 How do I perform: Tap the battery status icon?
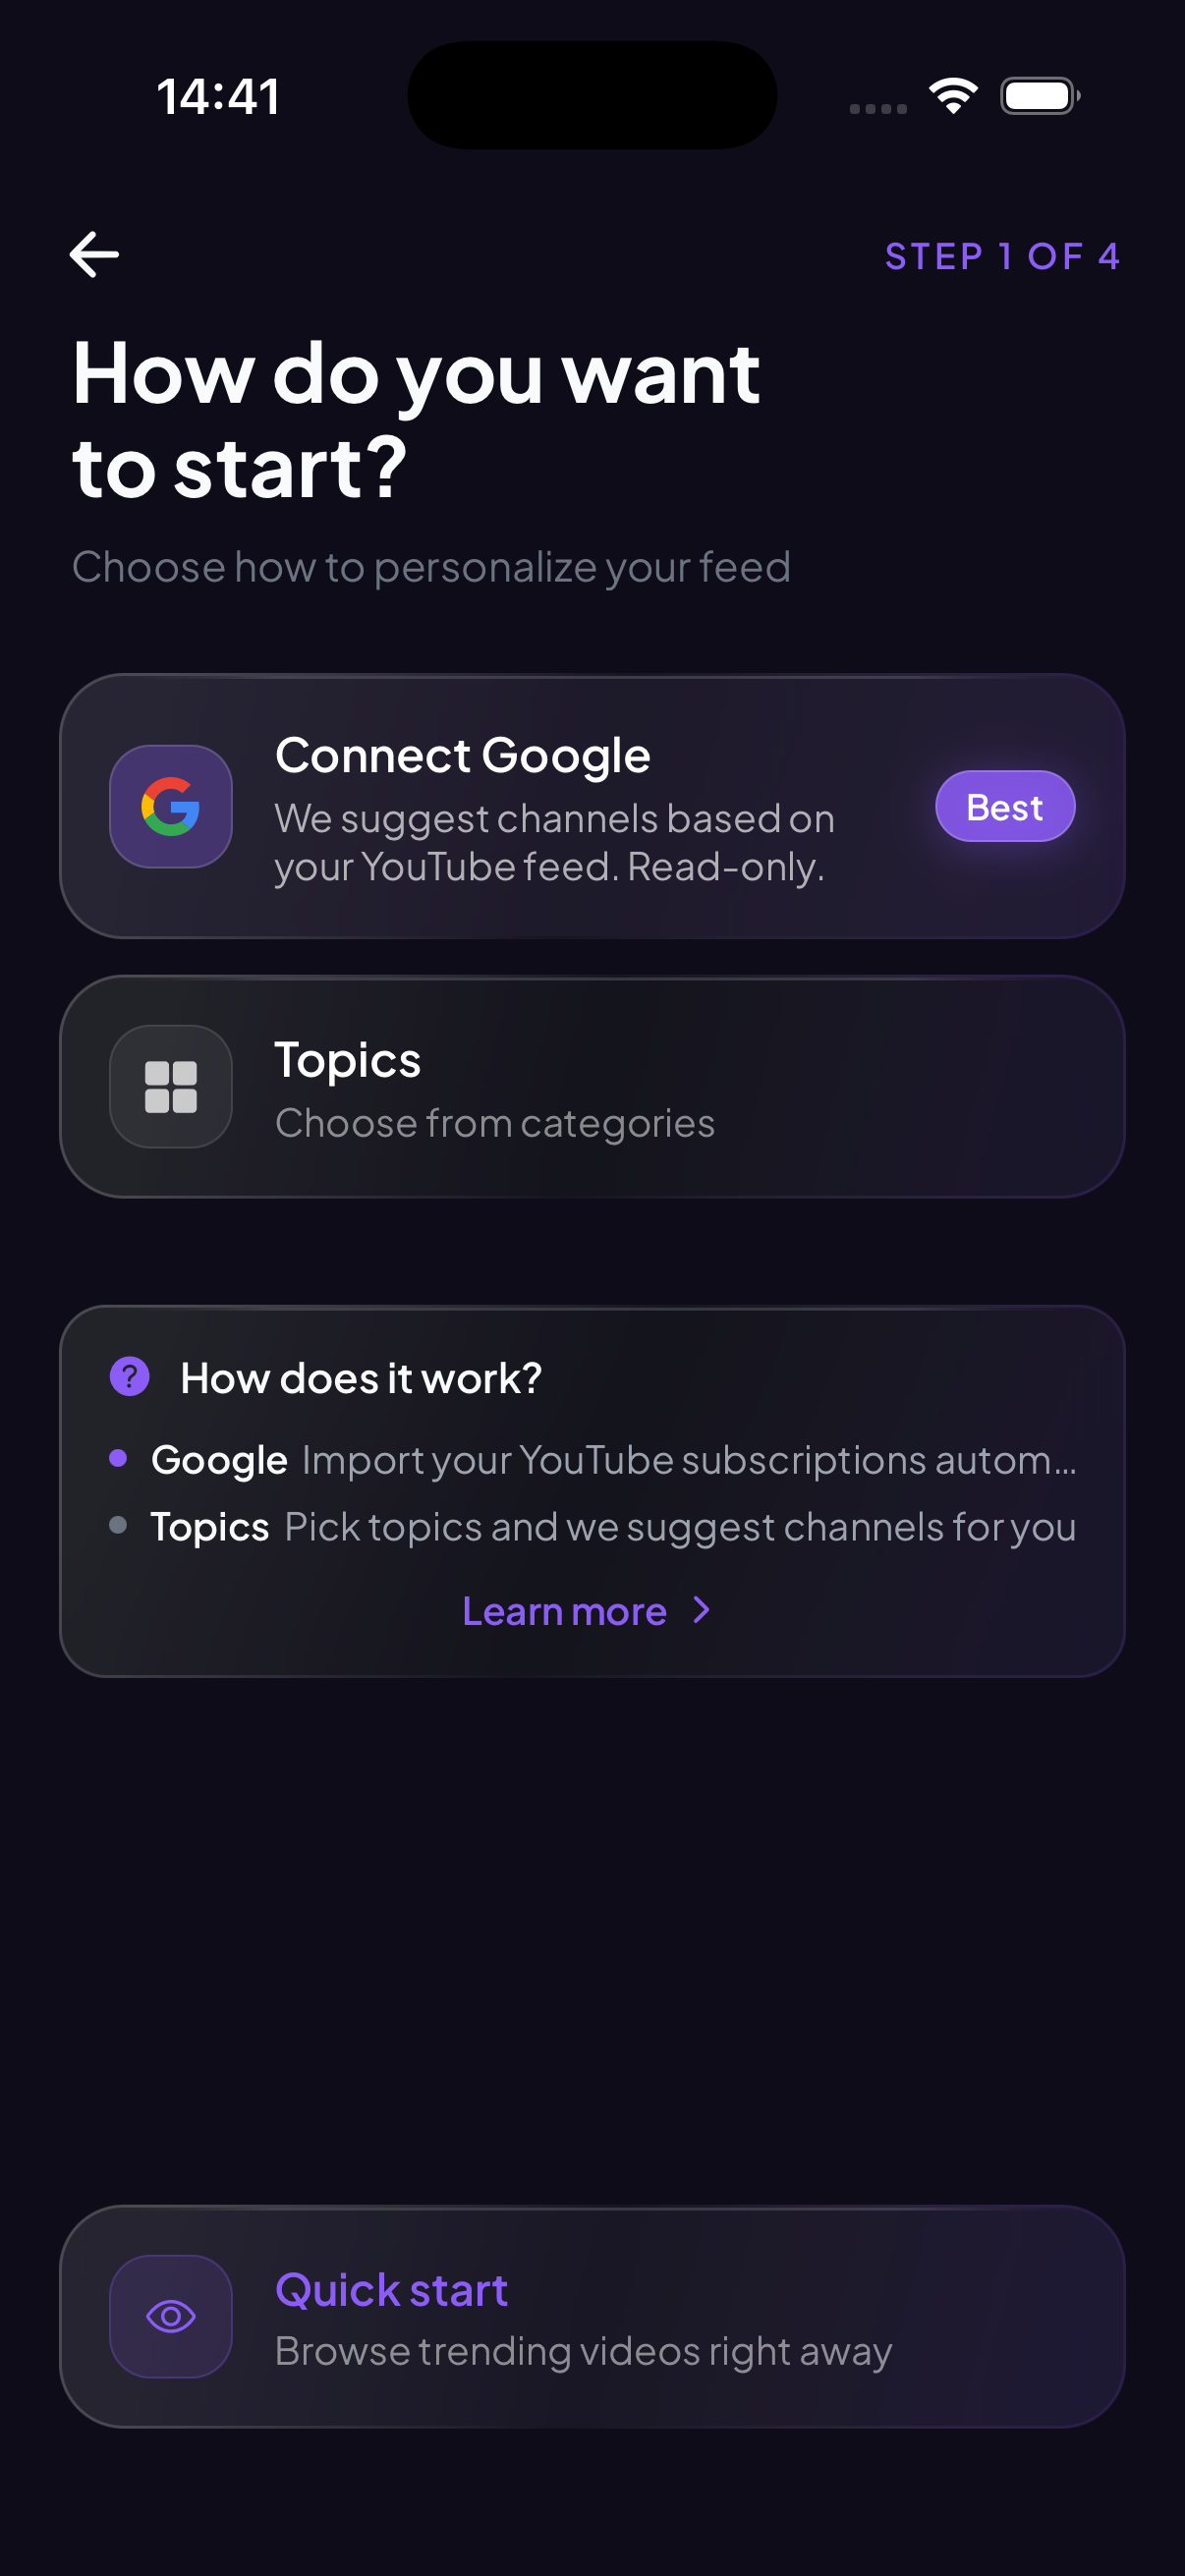click(1039, 96)
